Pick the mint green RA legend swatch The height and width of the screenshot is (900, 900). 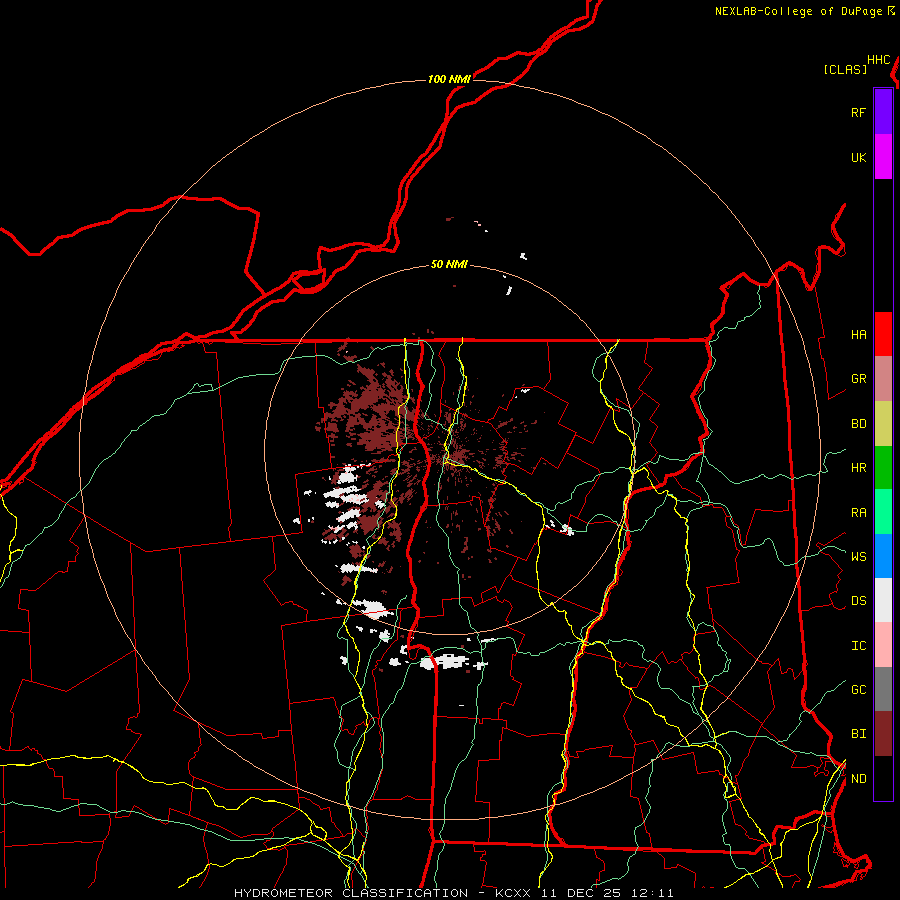coord(883,512)
